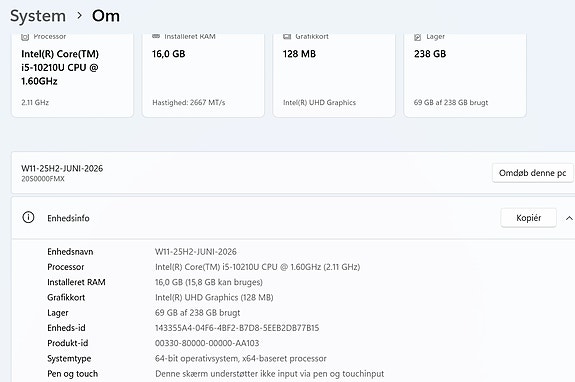Click Systemtype value 64-bit operativsystem
This screenshot has width=575, height=382.
[x=241, y=359]
